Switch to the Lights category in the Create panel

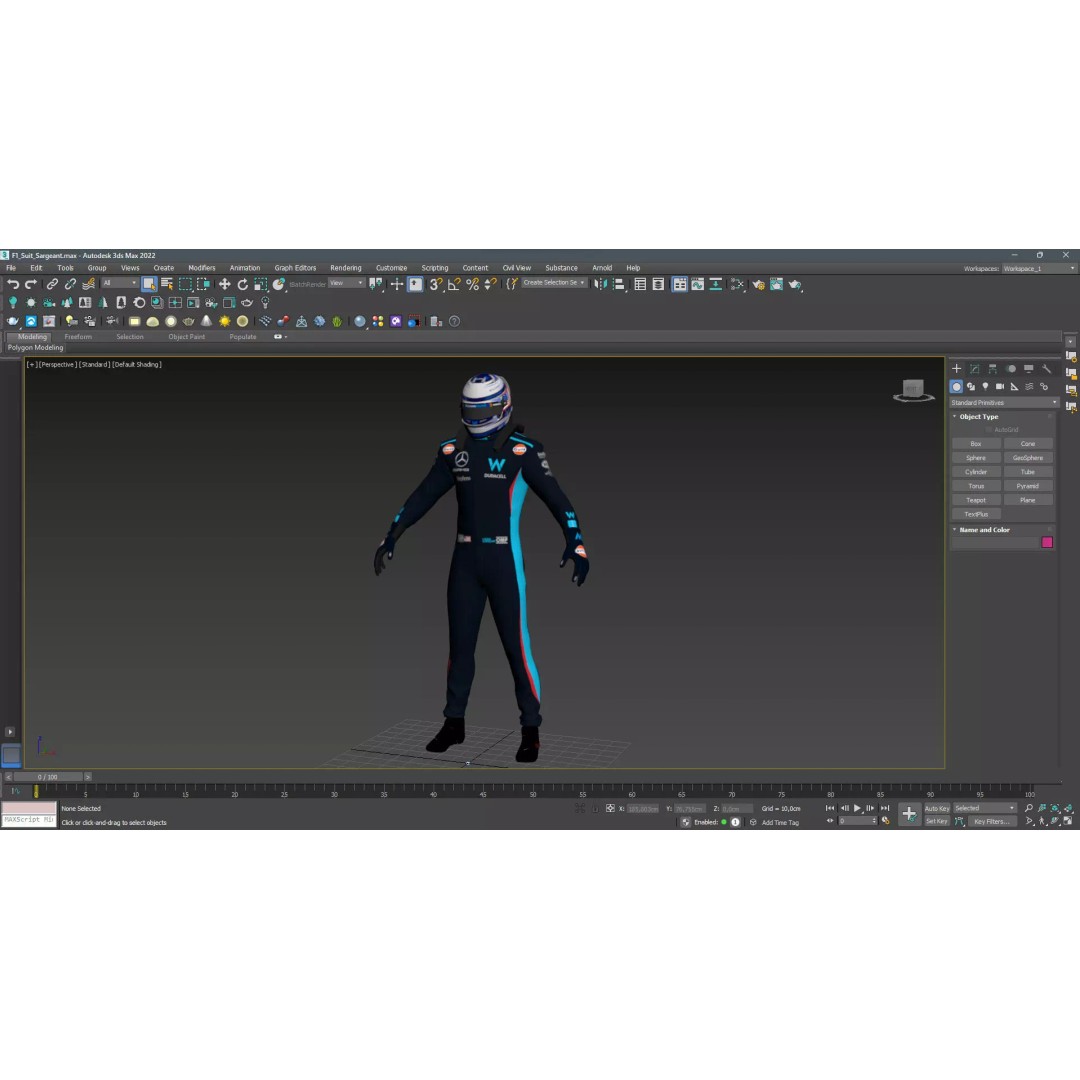[986, 386]
